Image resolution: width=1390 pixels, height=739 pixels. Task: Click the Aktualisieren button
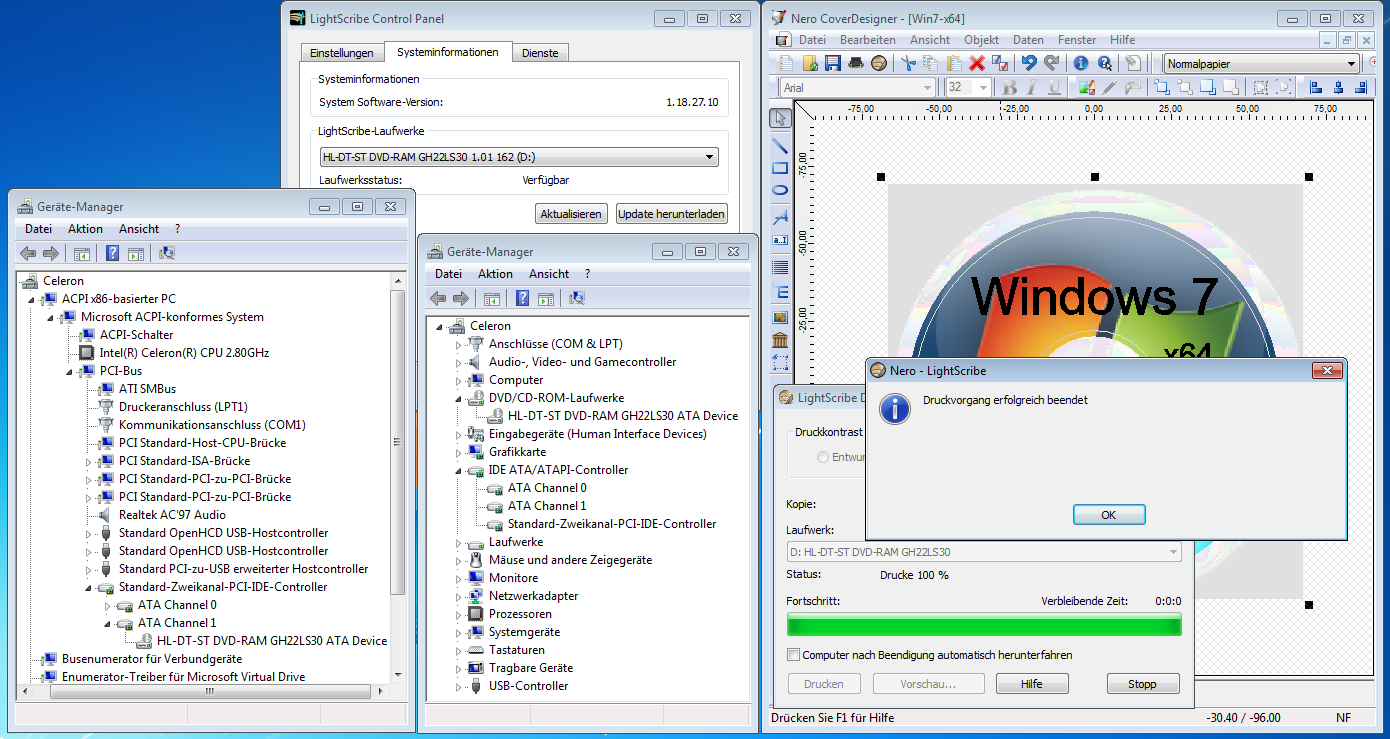click(x=572, y=214)
